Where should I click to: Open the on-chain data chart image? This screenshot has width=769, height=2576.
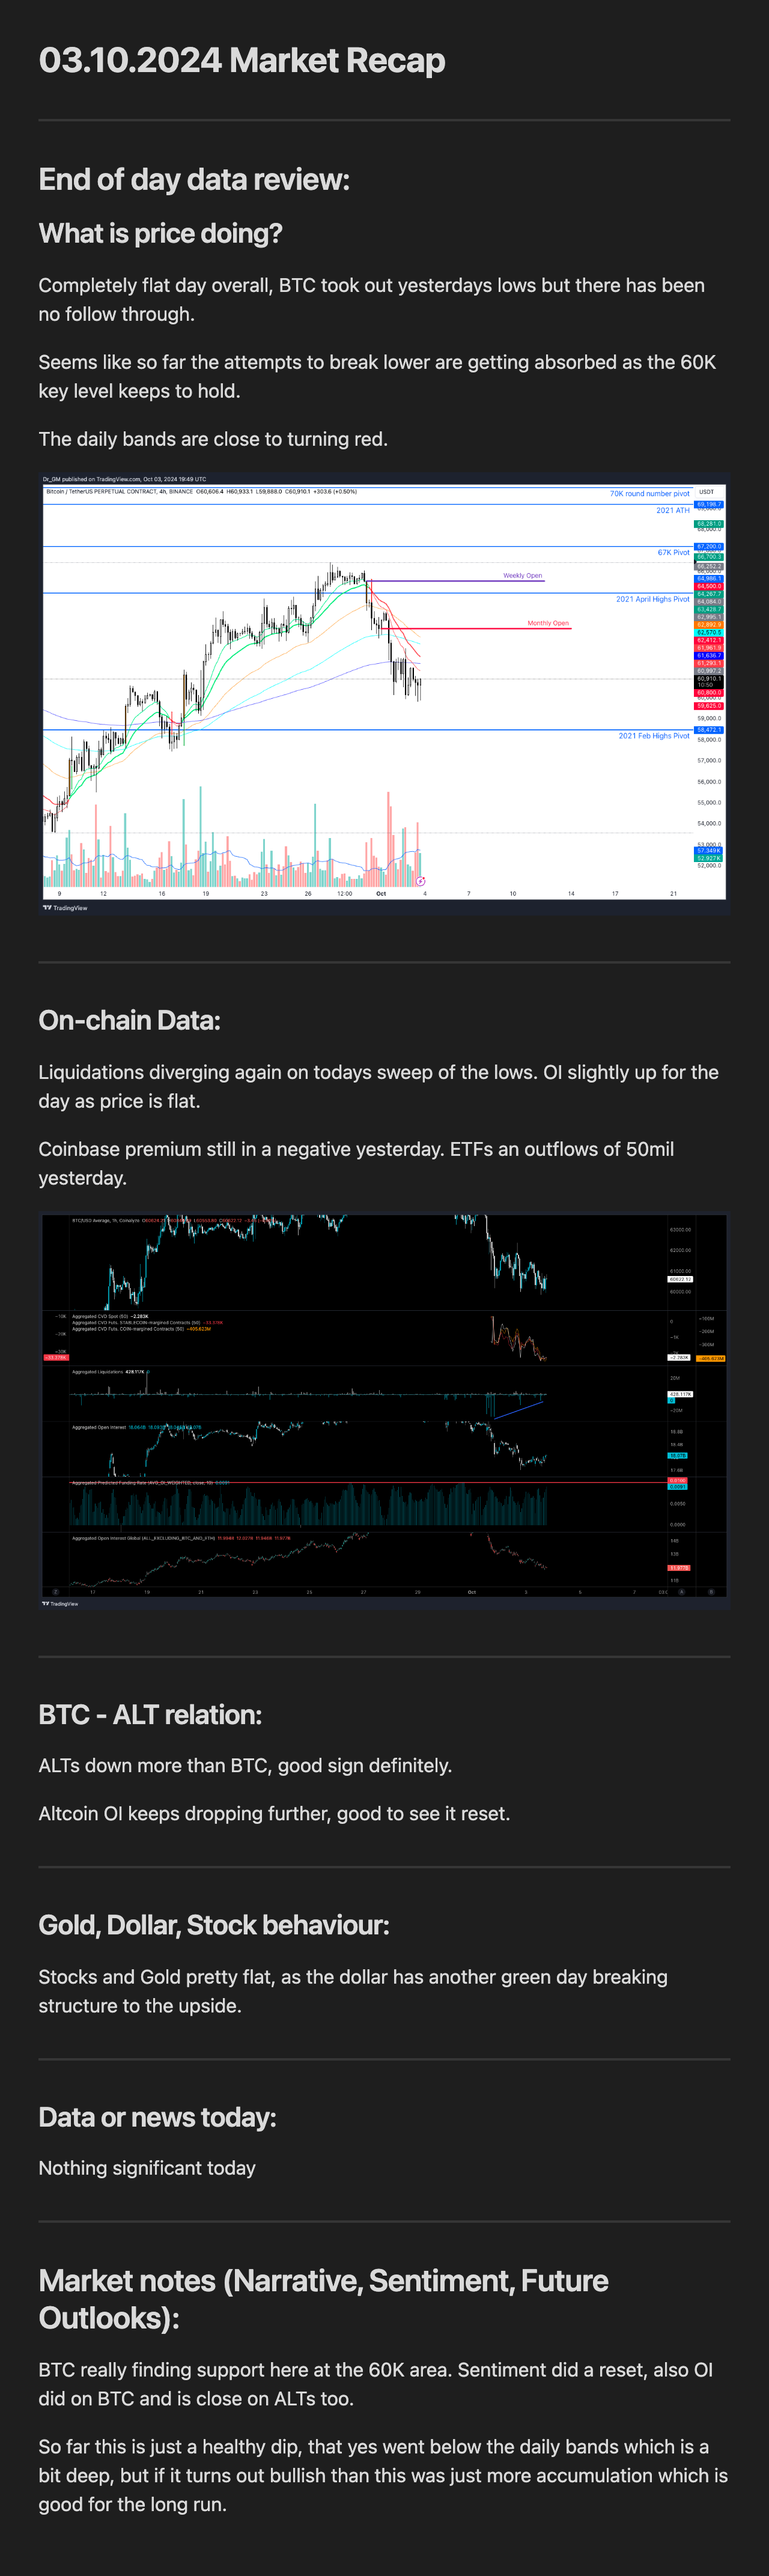(x=384, y=1411)
